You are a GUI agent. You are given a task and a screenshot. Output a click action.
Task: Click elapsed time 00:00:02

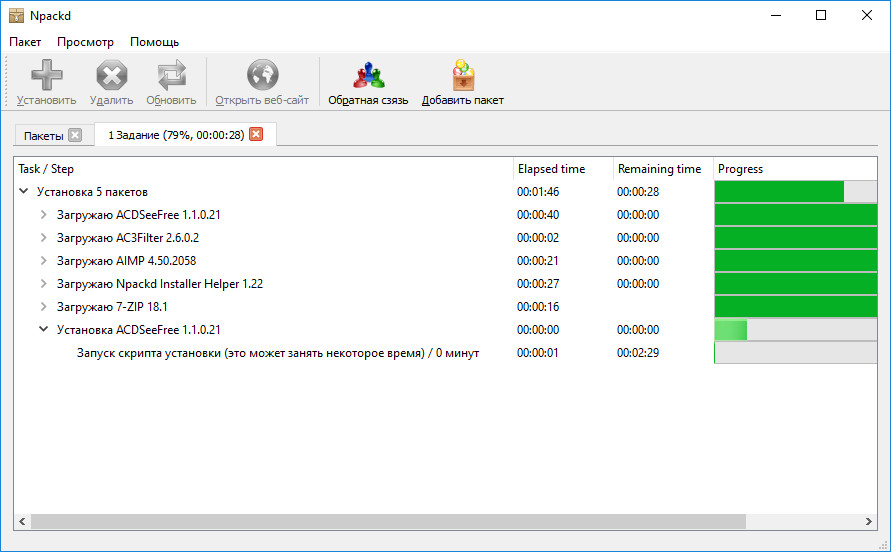(x=538, y=238)
